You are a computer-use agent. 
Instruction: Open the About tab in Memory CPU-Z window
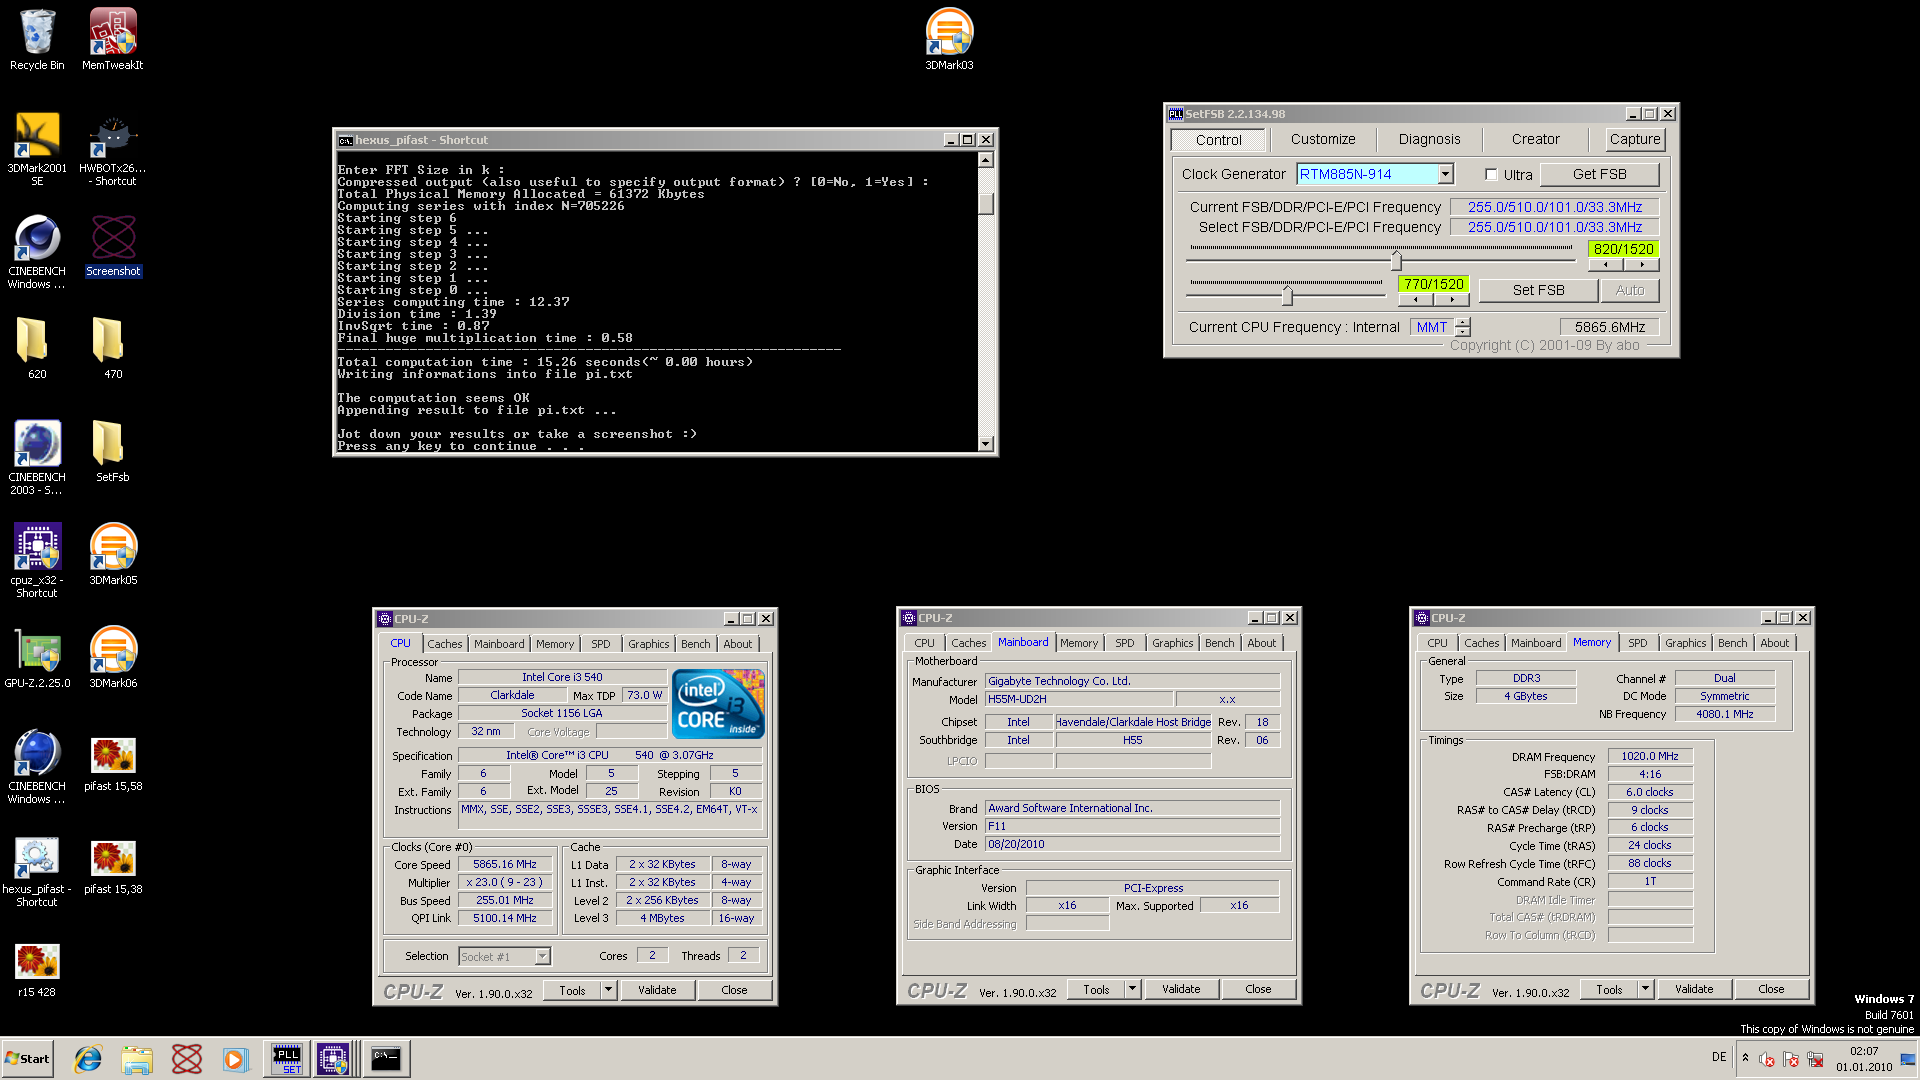pyautogui.click(x=1775, y=643)
